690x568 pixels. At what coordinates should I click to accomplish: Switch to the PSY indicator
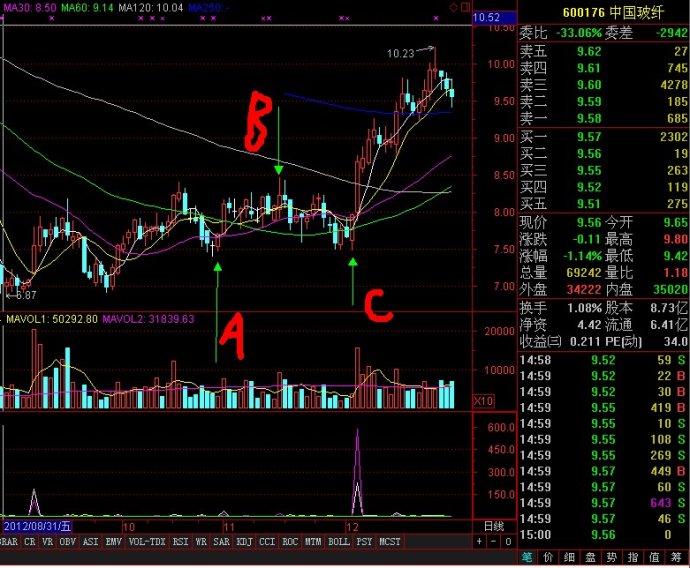(x=364, y=542)
